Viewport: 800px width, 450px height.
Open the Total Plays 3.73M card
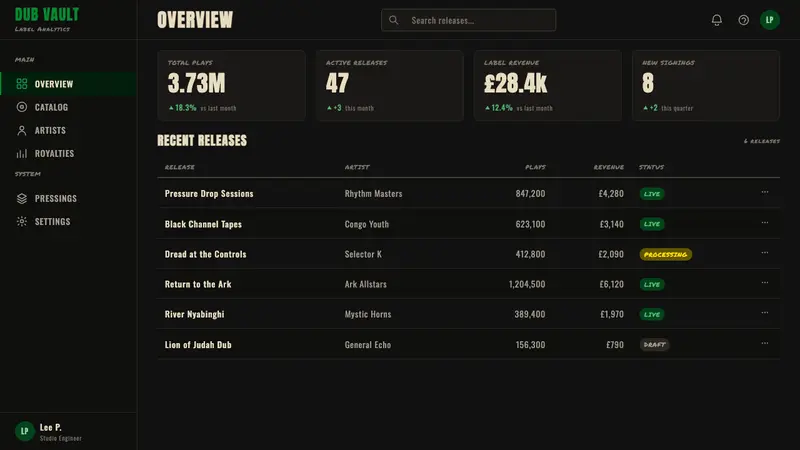tap(231, 85)
